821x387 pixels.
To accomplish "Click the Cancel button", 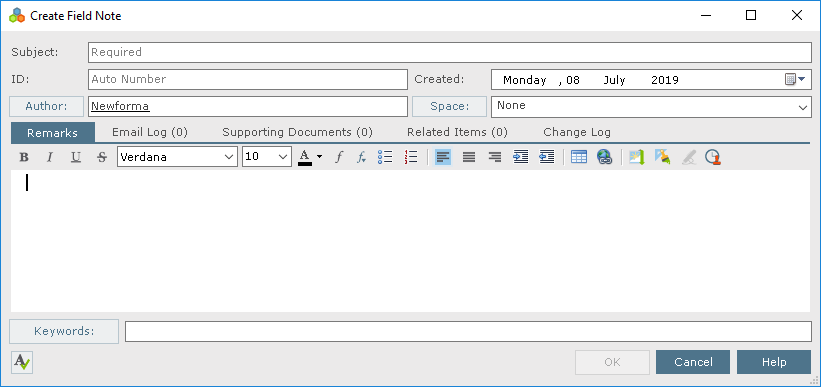I will coord(693,362).
